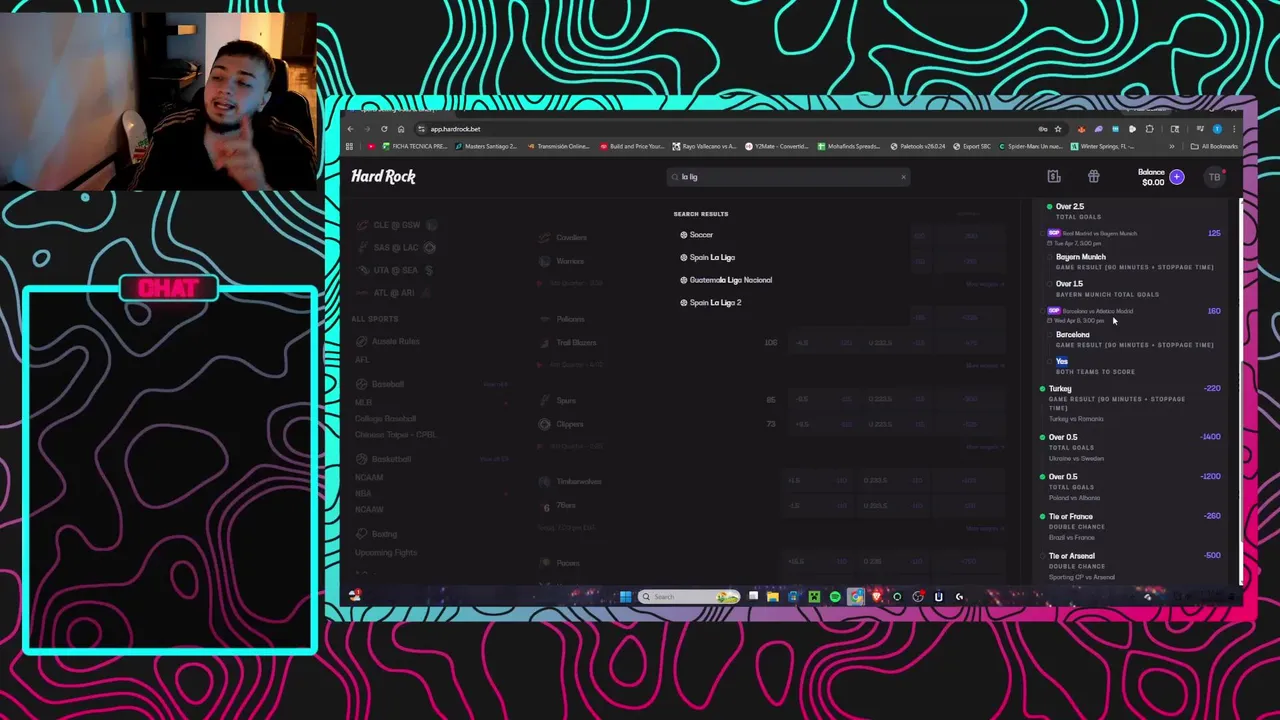The width and height of the screenshot is (1280, 720).
Task: Click the Balance $0.00 display
Action: 1151,177
